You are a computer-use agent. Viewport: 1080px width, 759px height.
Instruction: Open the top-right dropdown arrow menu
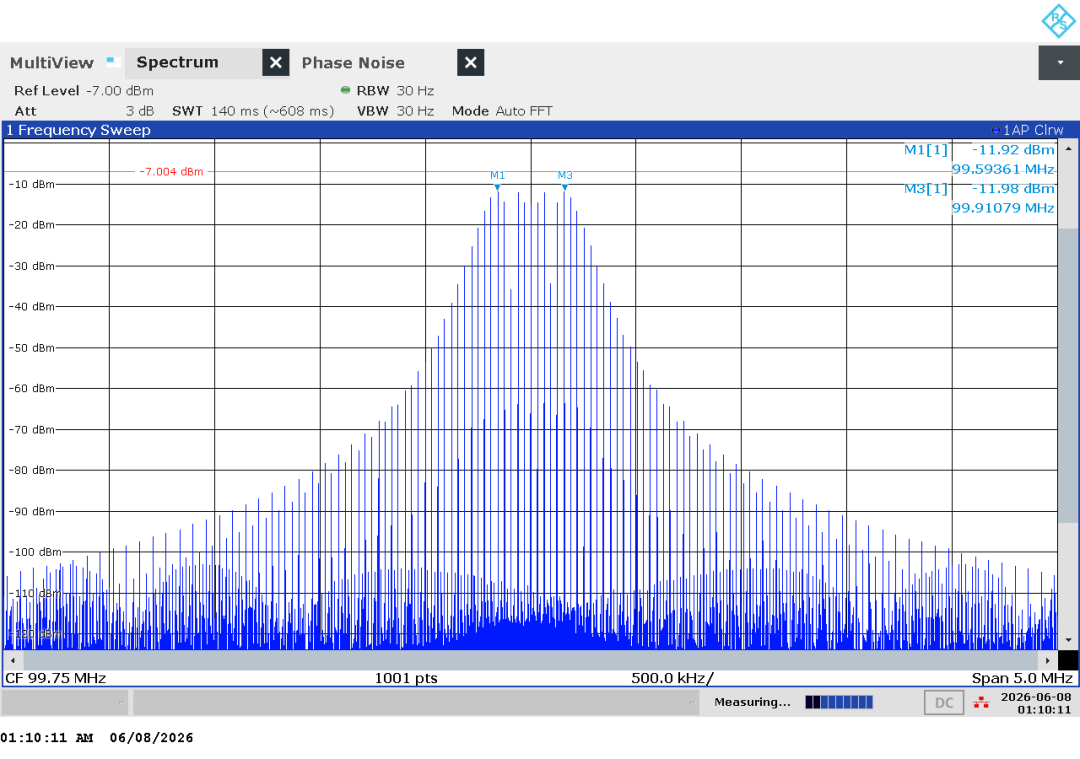(1059, 63)
